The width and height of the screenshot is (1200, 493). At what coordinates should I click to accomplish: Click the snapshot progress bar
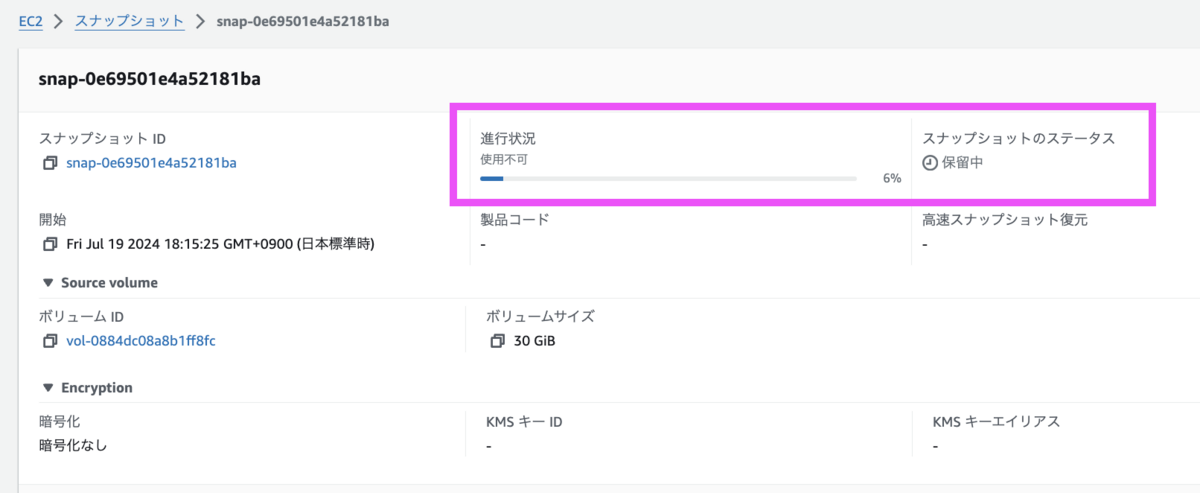pyautogui.click(x=668, y=179)
